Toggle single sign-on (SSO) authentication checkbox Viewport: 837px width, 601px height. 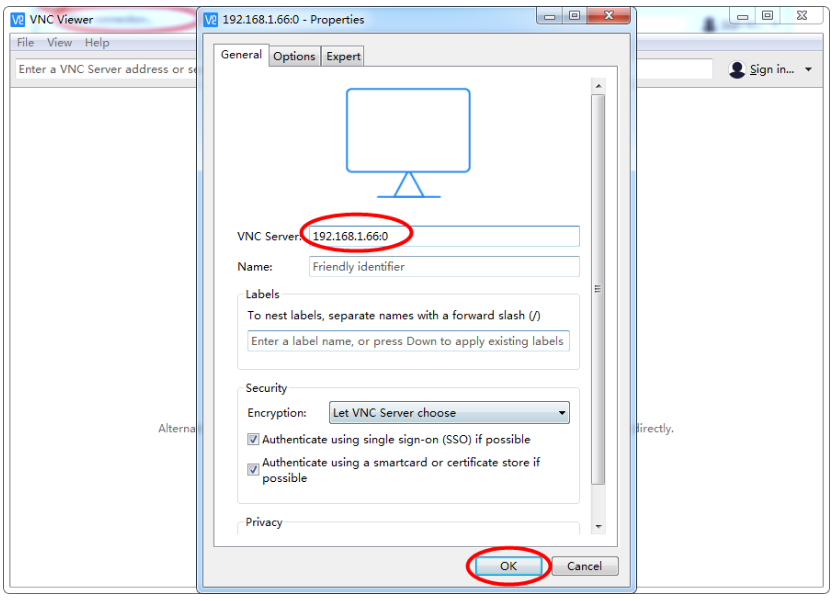coord(253,439)
